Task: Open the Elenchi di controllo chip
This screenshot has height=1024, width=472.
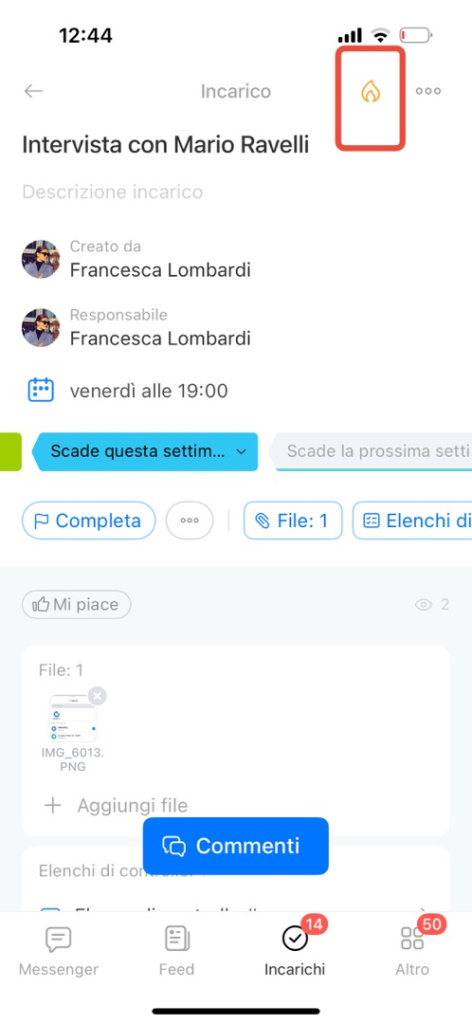Action: [413, 520]
